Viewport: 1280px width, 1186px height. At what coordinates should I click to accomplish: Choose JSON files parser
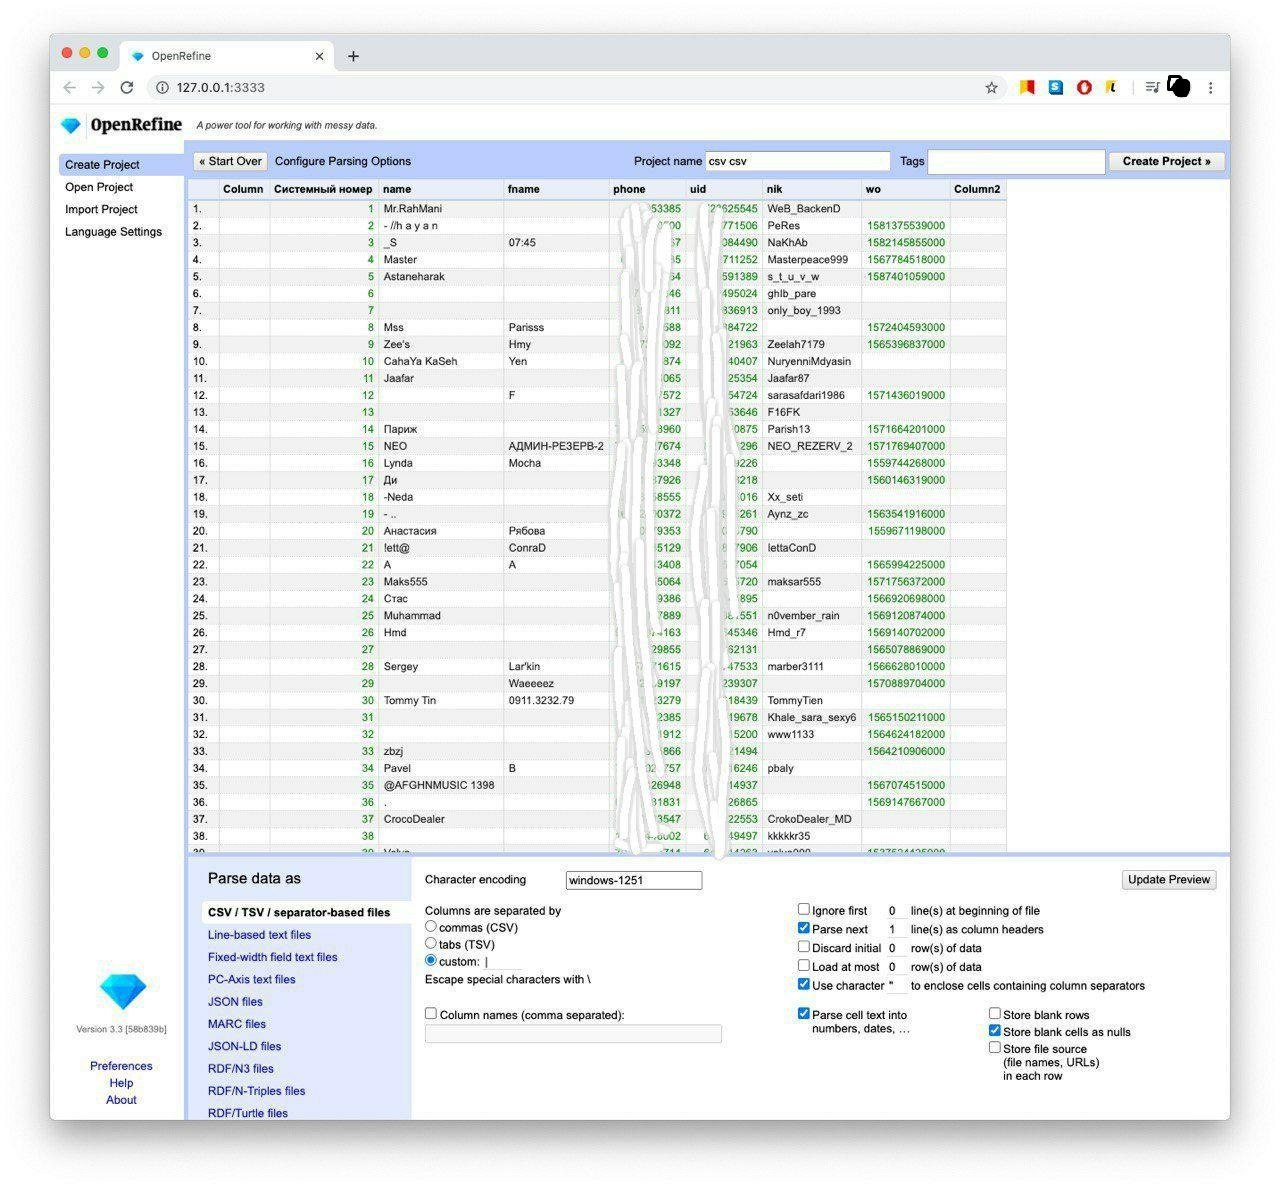coord(235,1001)
